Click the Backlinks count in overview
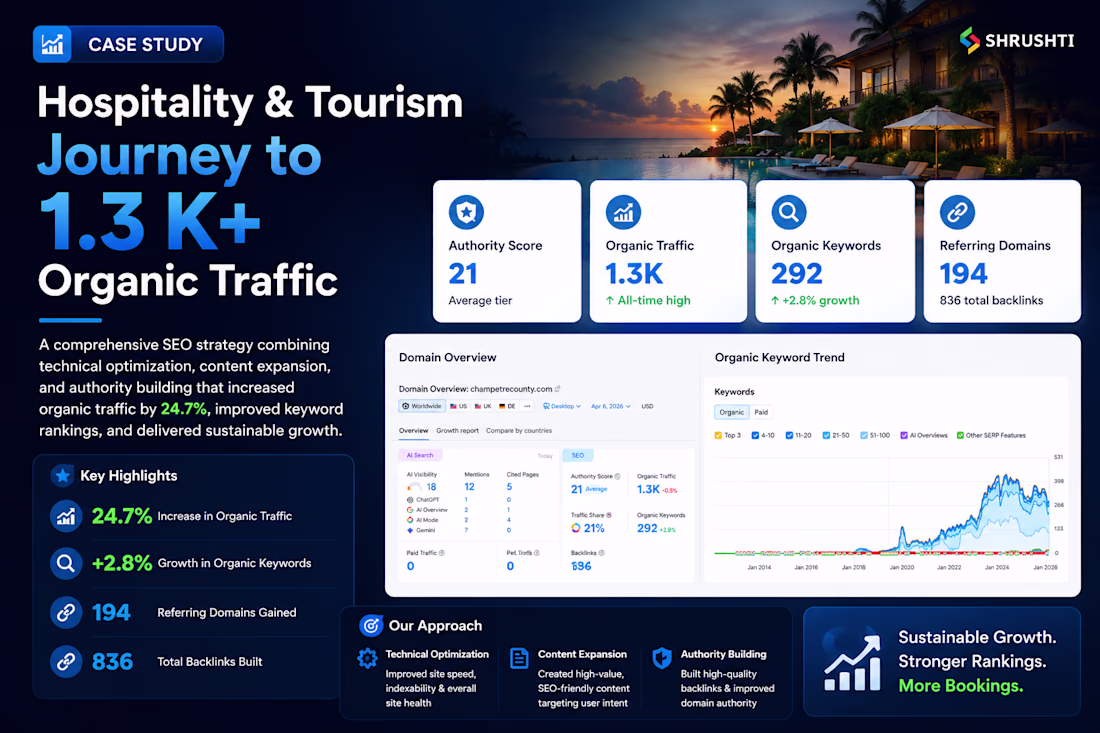Viewport: 1100px width, 733px height. coord(581,566)
